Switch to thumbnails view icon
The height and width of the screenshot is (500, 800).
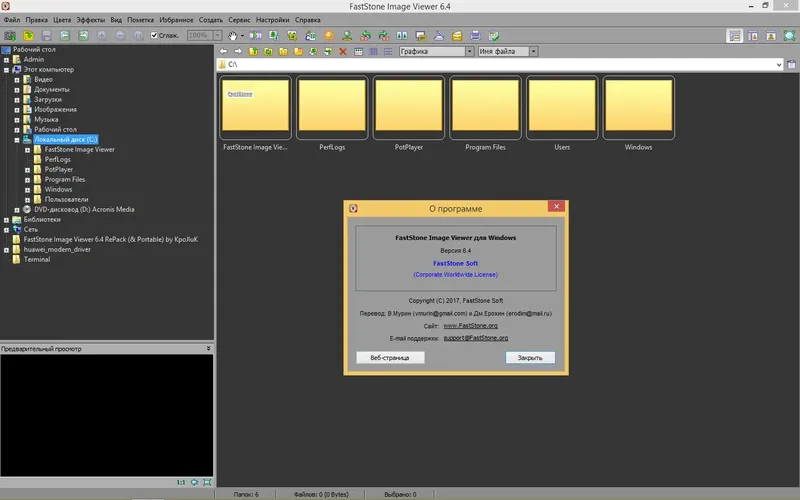coord(358,51)
